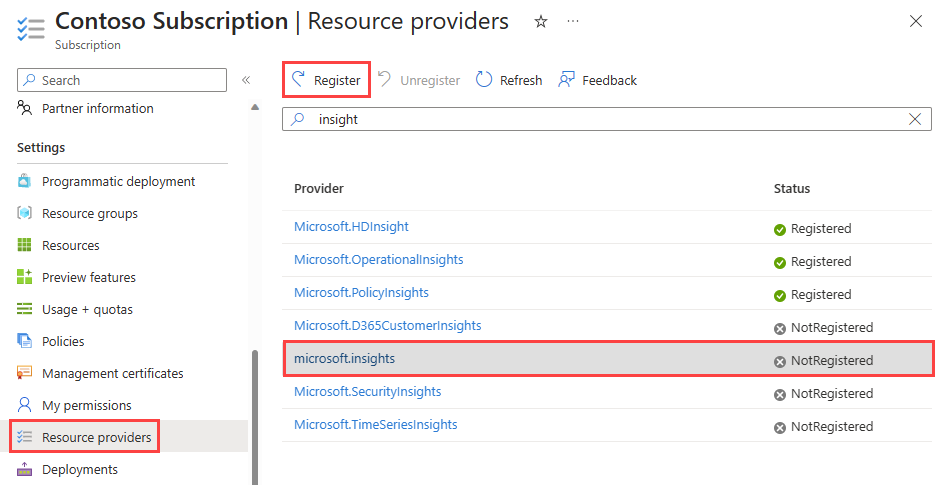947x485 pixels.
Task: Go to Policies in the Settings menu
Action: [63, 341]
